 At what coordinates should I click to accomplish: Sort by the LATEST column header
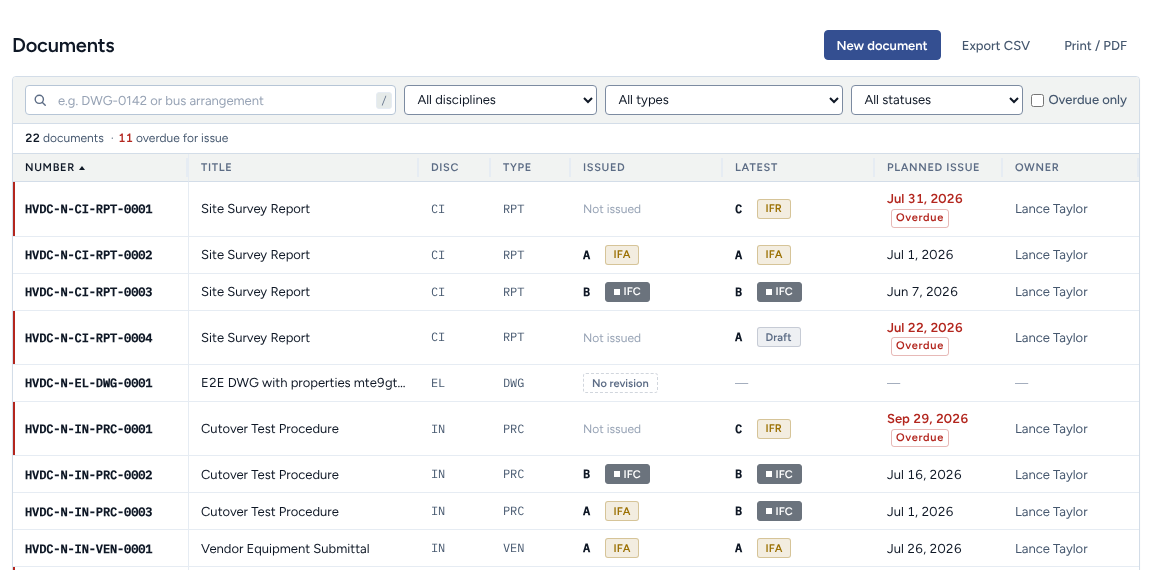click(x=756, y=167)
